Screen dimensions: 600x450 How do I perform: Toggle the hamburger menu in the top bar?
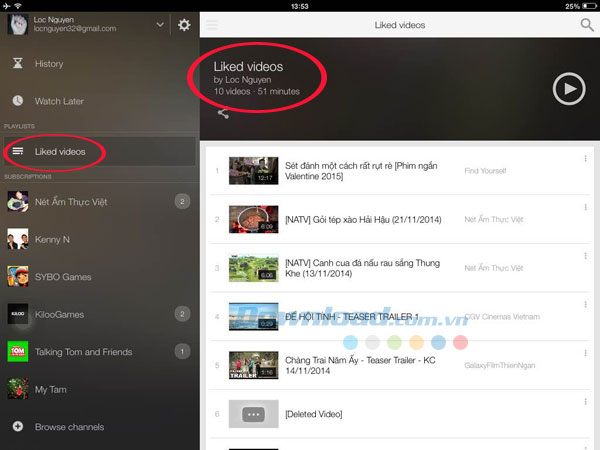coord(212,25)
